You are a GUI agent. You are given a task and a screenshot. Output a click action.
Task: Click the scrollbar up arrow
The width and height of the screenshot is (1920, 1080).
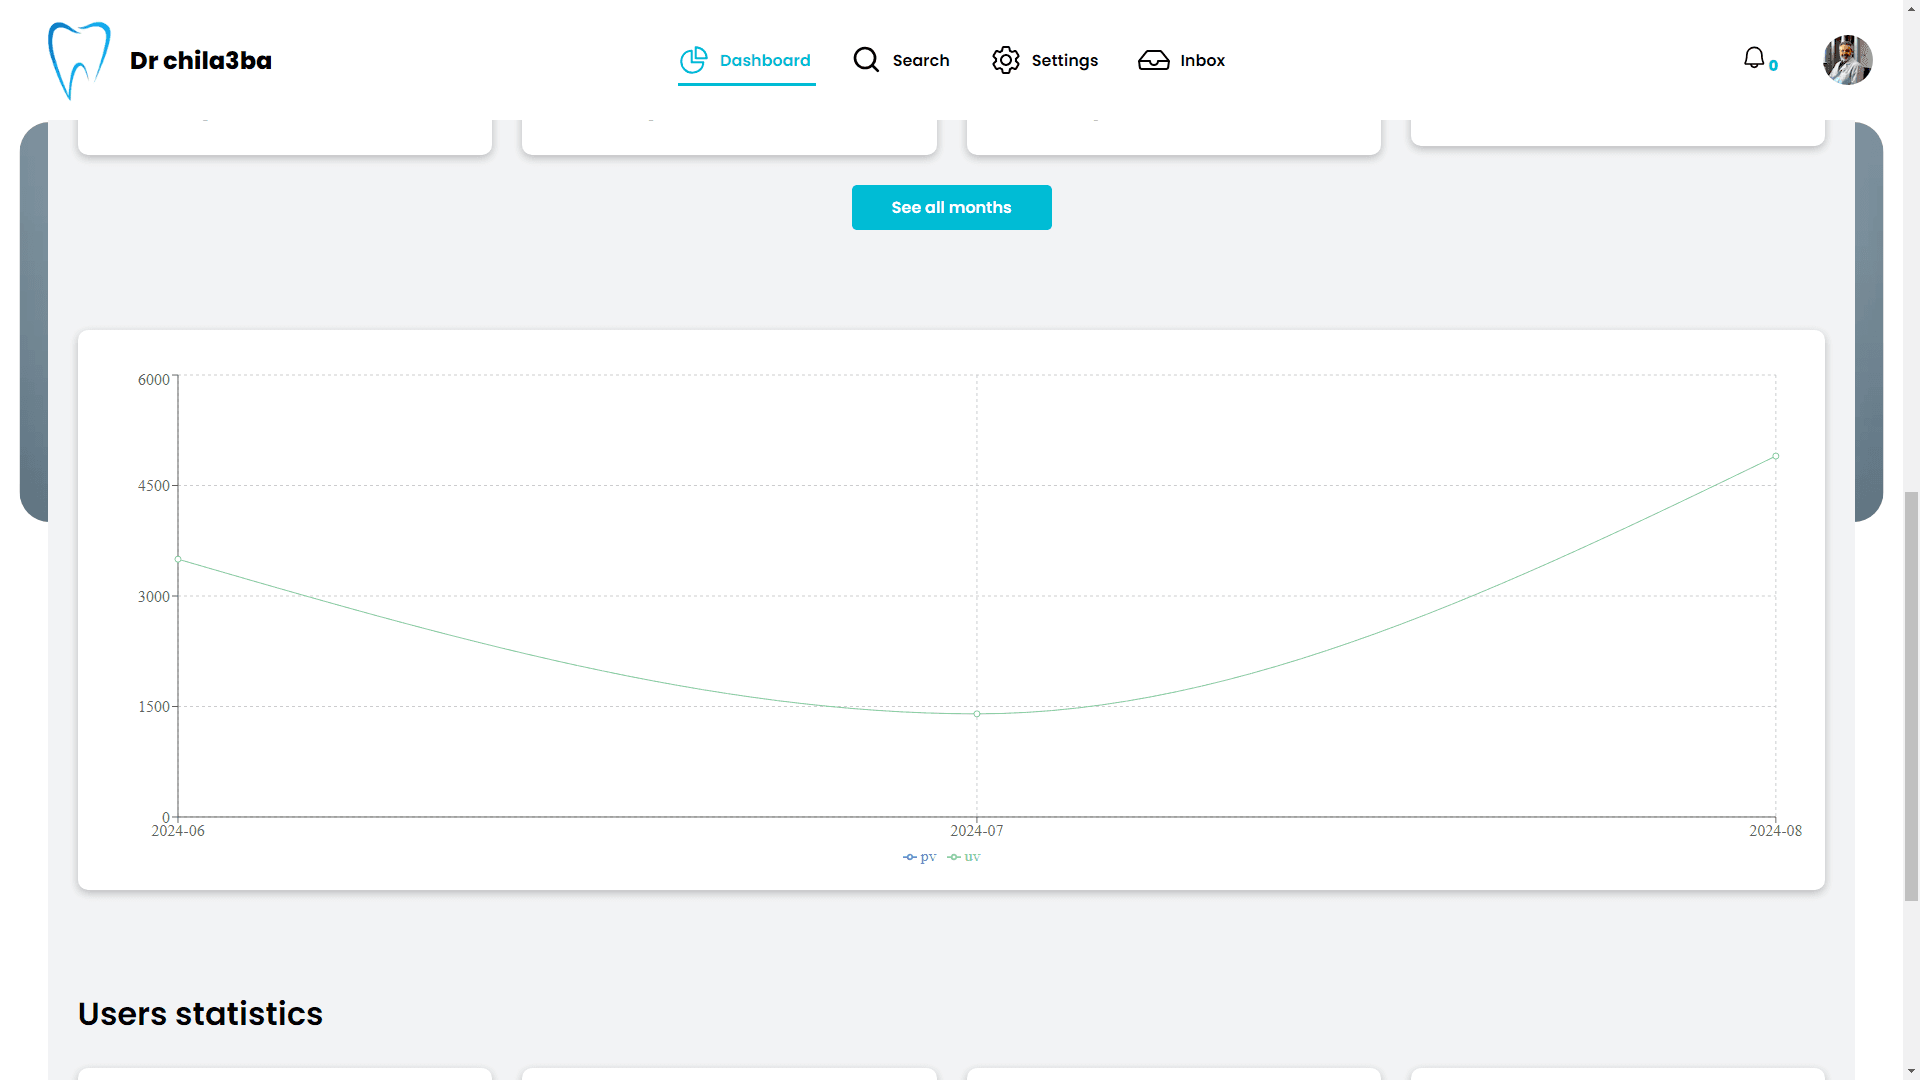point(1911,8)
